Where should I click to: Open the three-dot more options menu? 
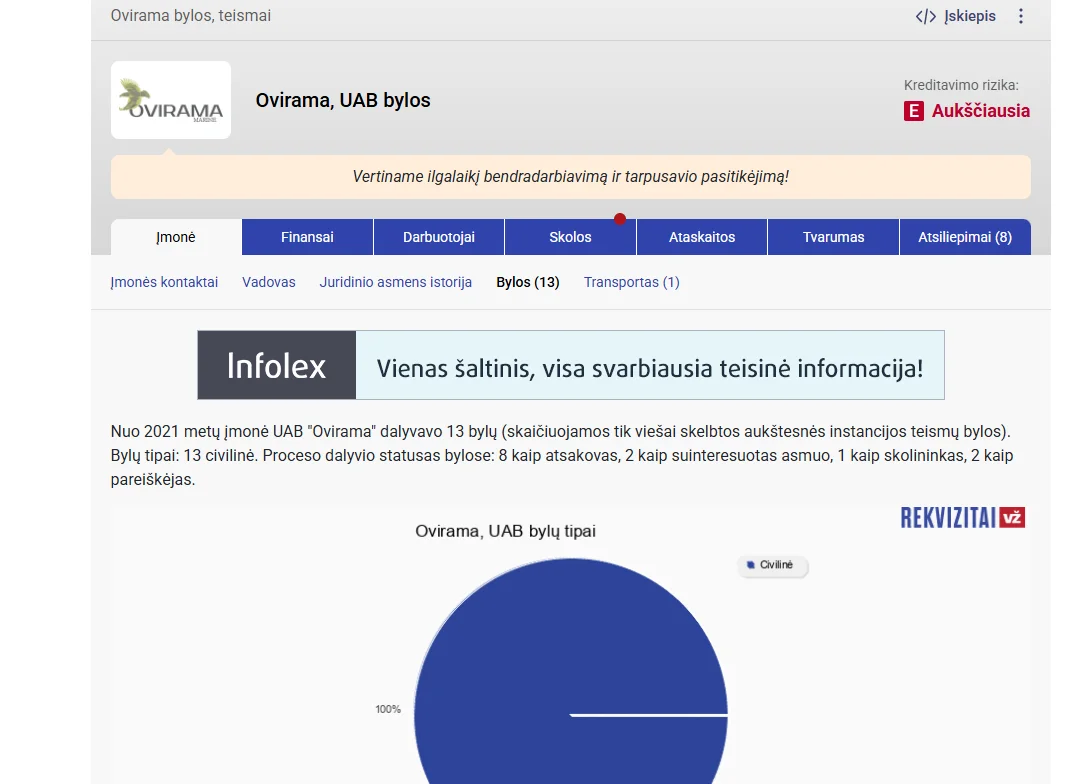[x=1020, y=16]
